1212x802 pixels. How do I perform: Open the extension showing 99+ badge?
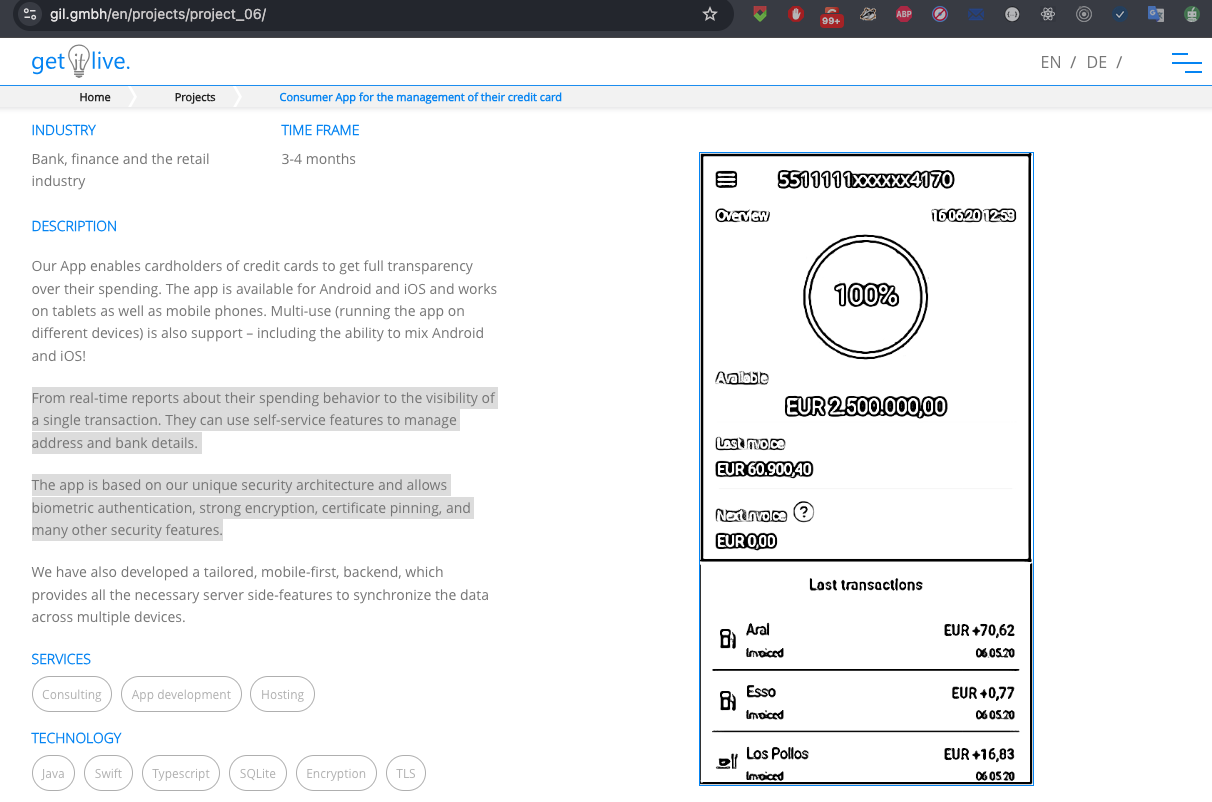pos(831,15)
